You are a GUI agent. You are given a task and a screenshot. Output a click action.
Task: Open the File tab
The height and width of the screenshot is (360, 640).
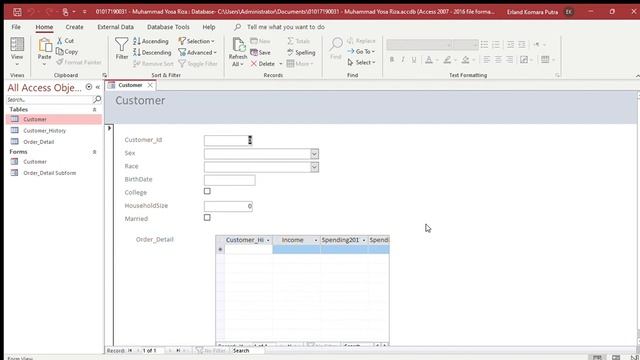(16, 27)
